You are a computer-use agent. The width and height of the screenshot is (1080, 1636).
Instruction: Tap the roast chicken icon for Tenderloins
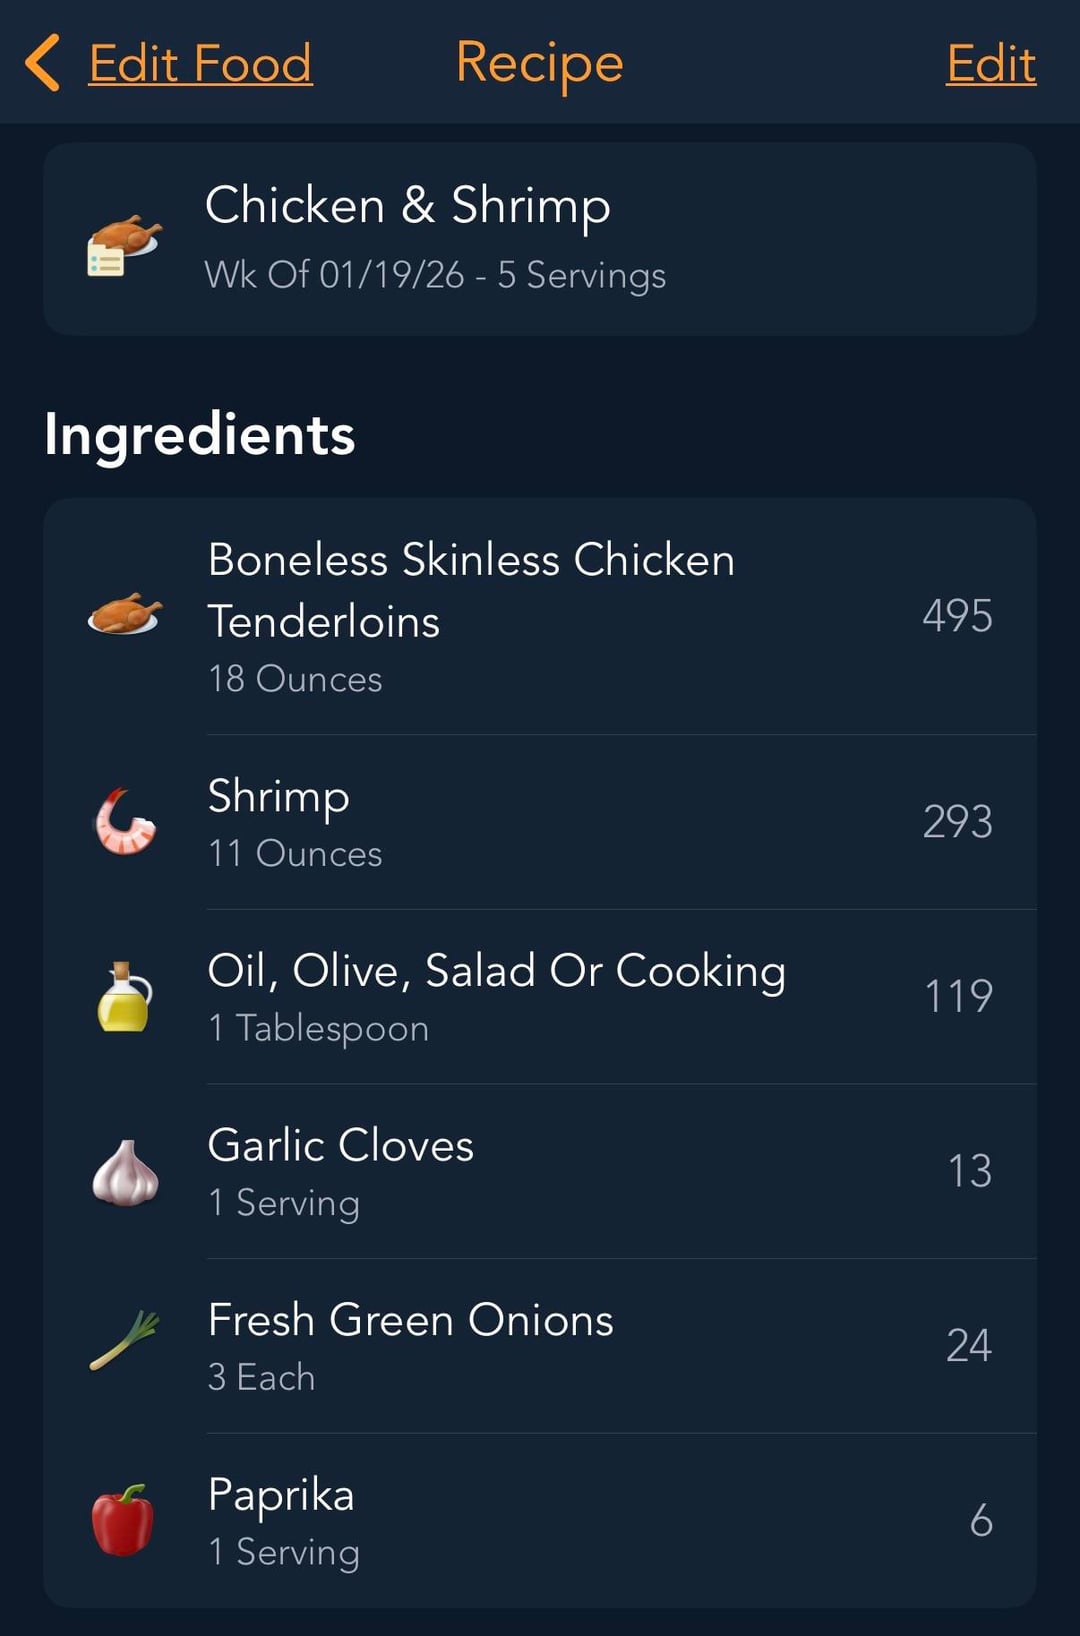(x=124, y=613)
